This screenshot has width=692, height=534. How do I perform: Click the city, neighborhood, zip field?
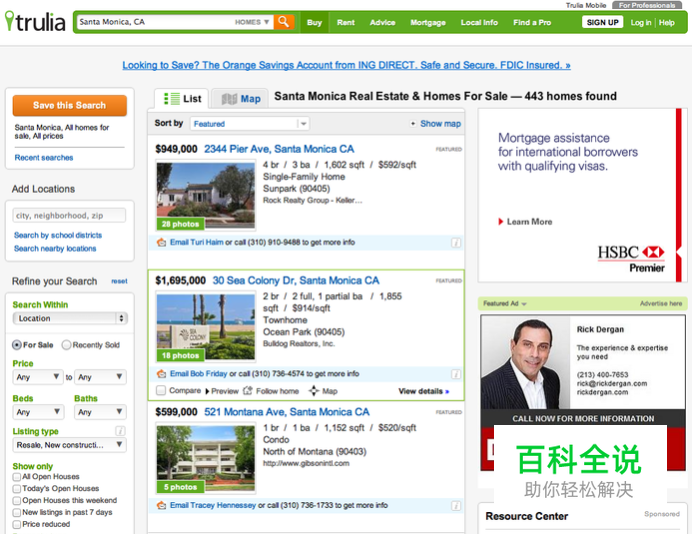point(69,215)
